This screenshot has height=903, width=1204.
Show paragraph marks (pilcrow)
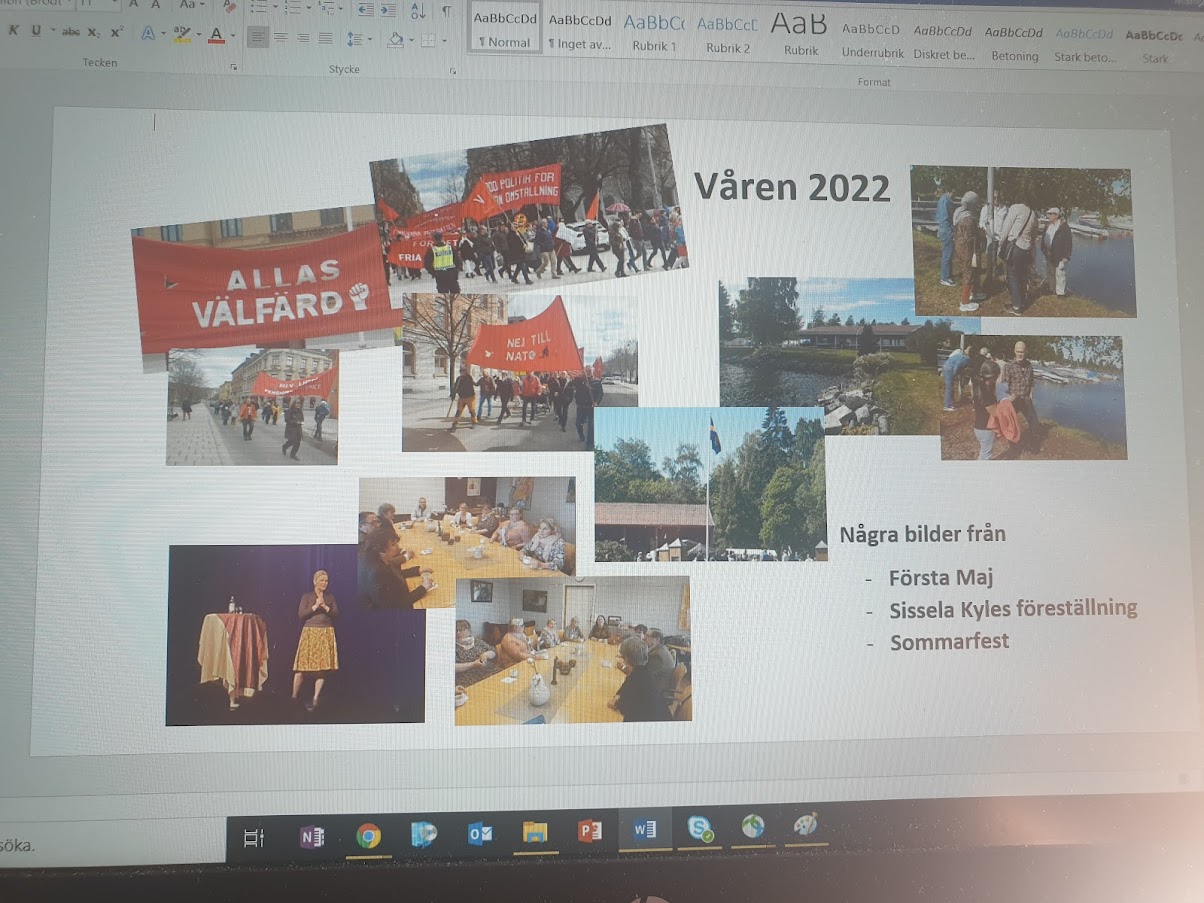point(446,11)
